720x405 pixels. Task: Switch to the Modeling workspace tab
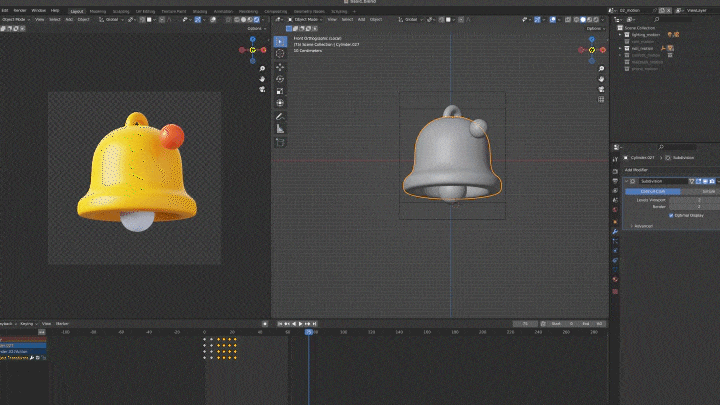point(97,11)
